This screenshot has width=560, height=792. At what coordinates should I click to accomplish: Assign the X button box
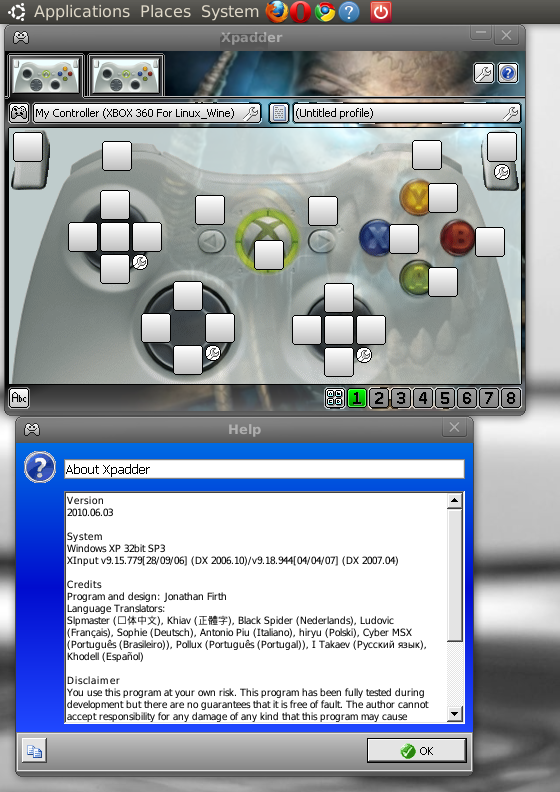404,239
